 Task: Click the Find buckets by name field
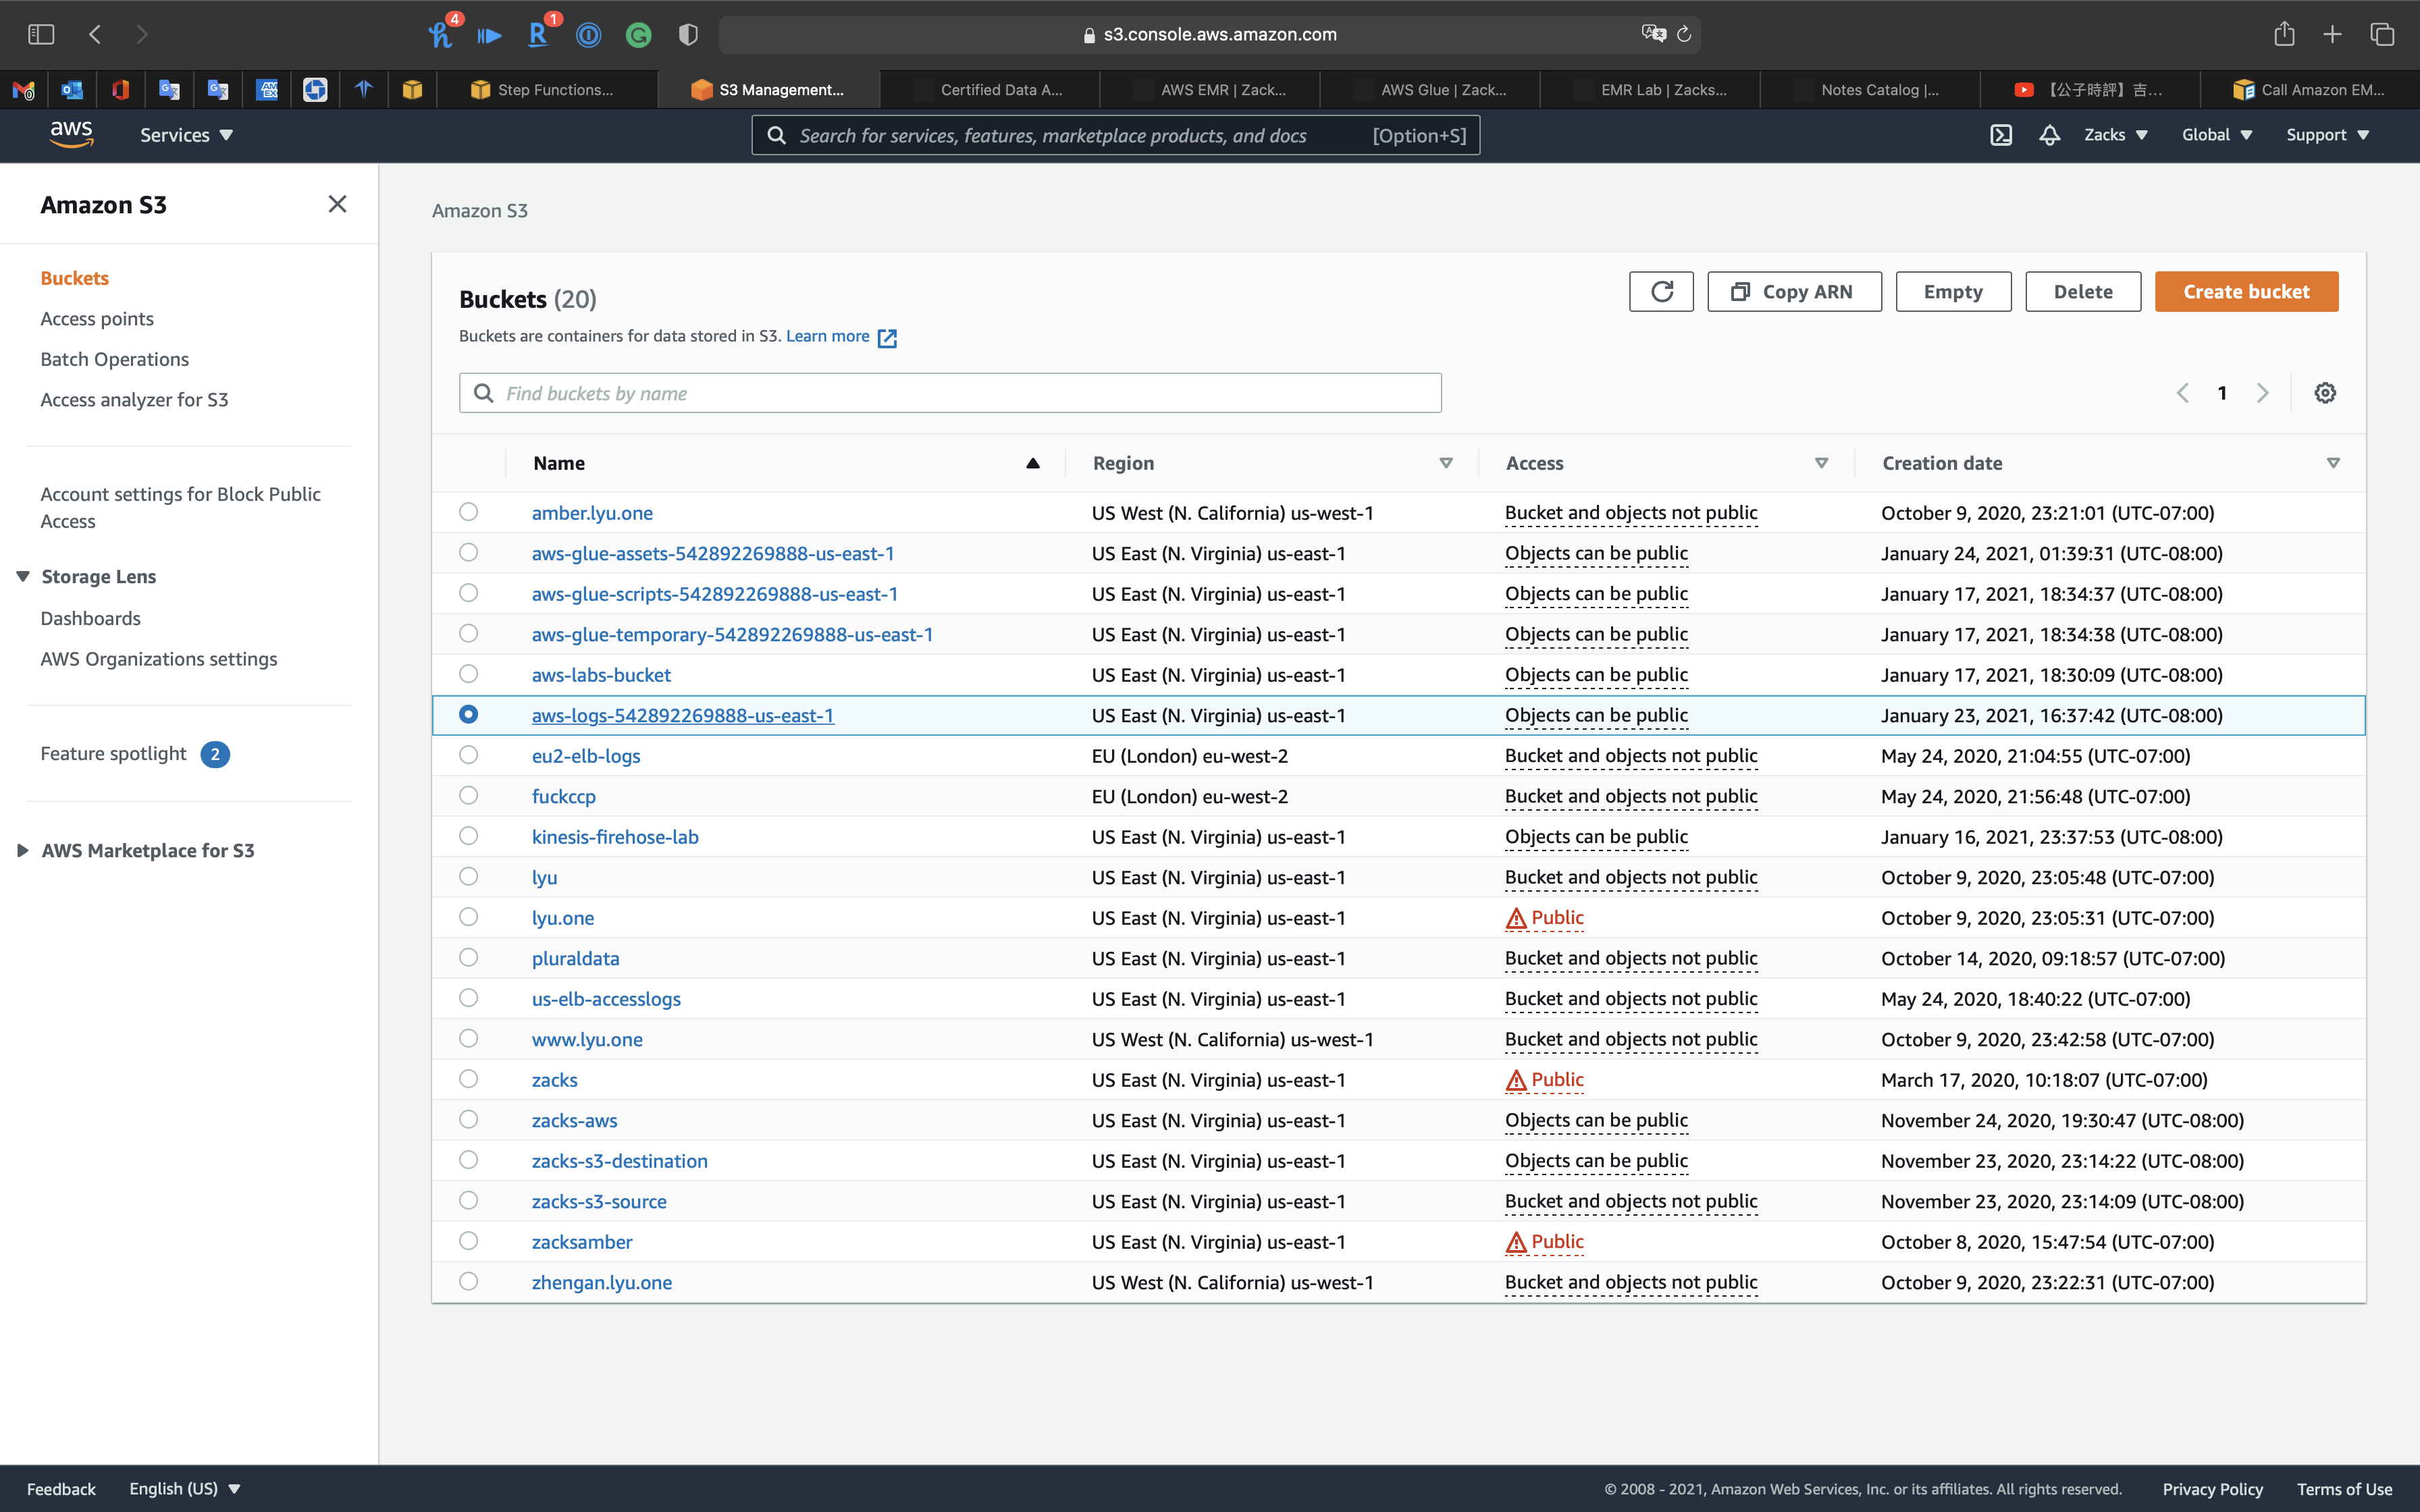pyautogui.click(x=950, y=393)
